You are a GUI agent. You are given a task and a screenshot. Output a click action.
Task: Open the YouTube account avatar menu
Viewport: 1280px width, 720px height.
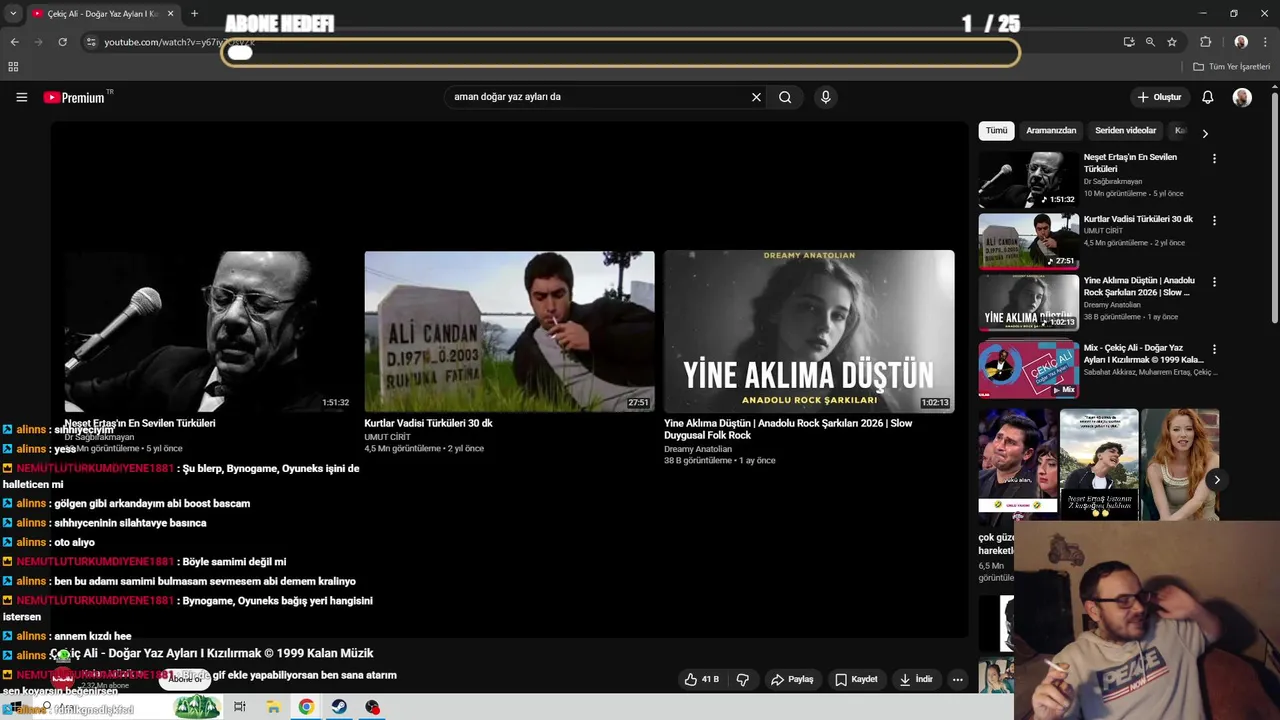point(1242,97)
